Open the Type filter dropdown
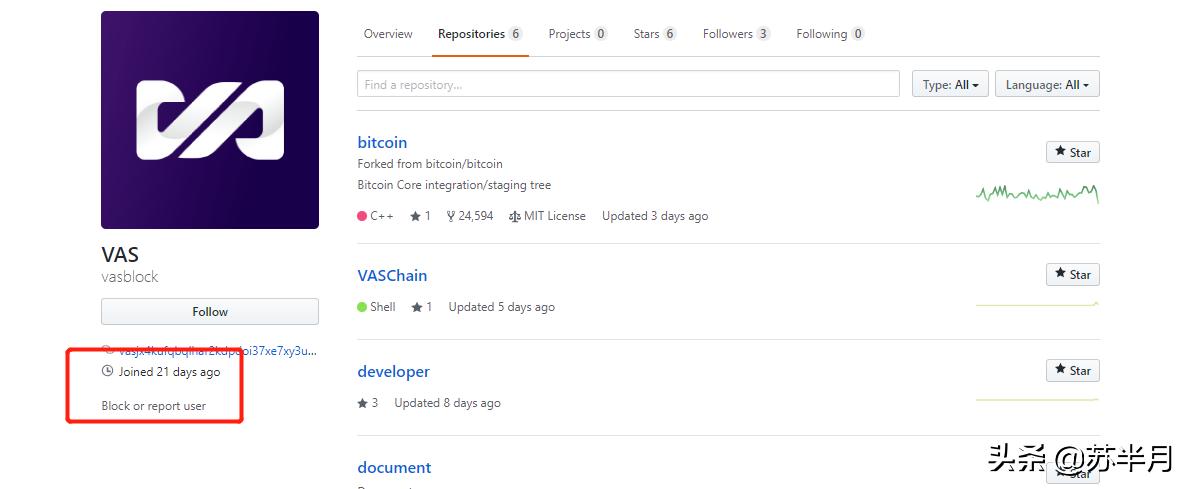 point(950,85)
